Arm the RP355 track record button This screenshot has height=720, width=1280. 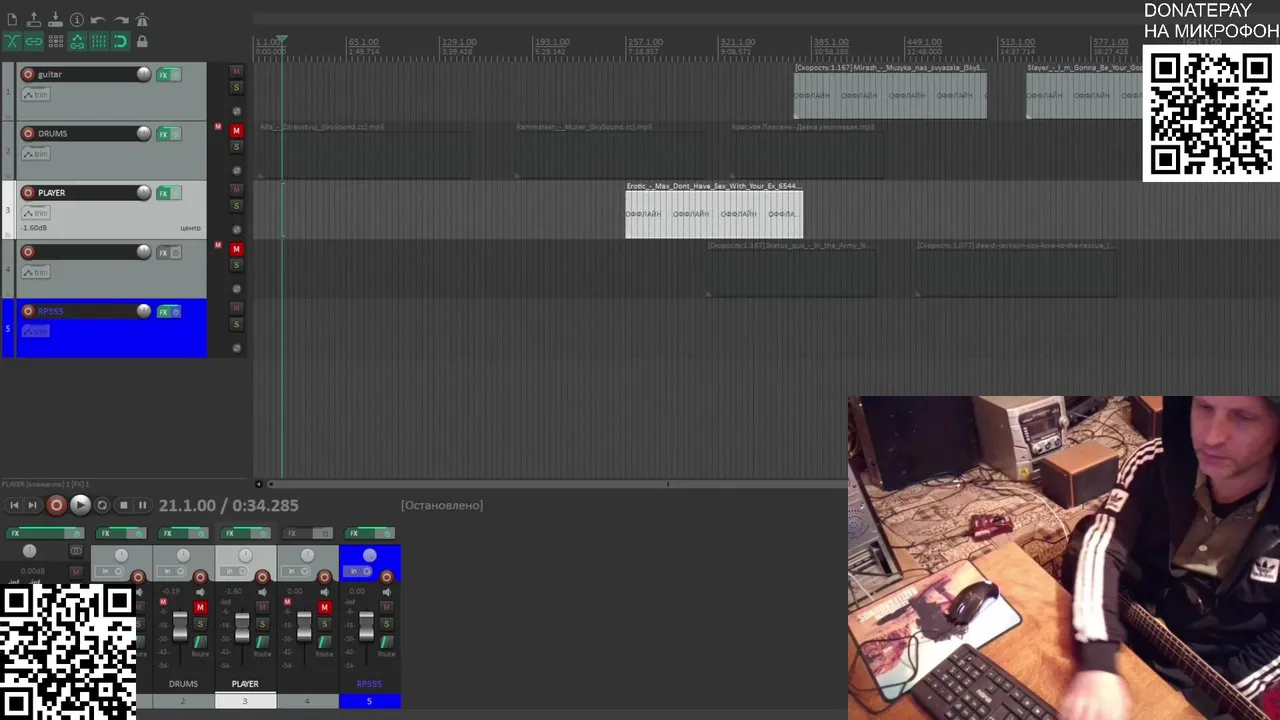pos(28,311)
